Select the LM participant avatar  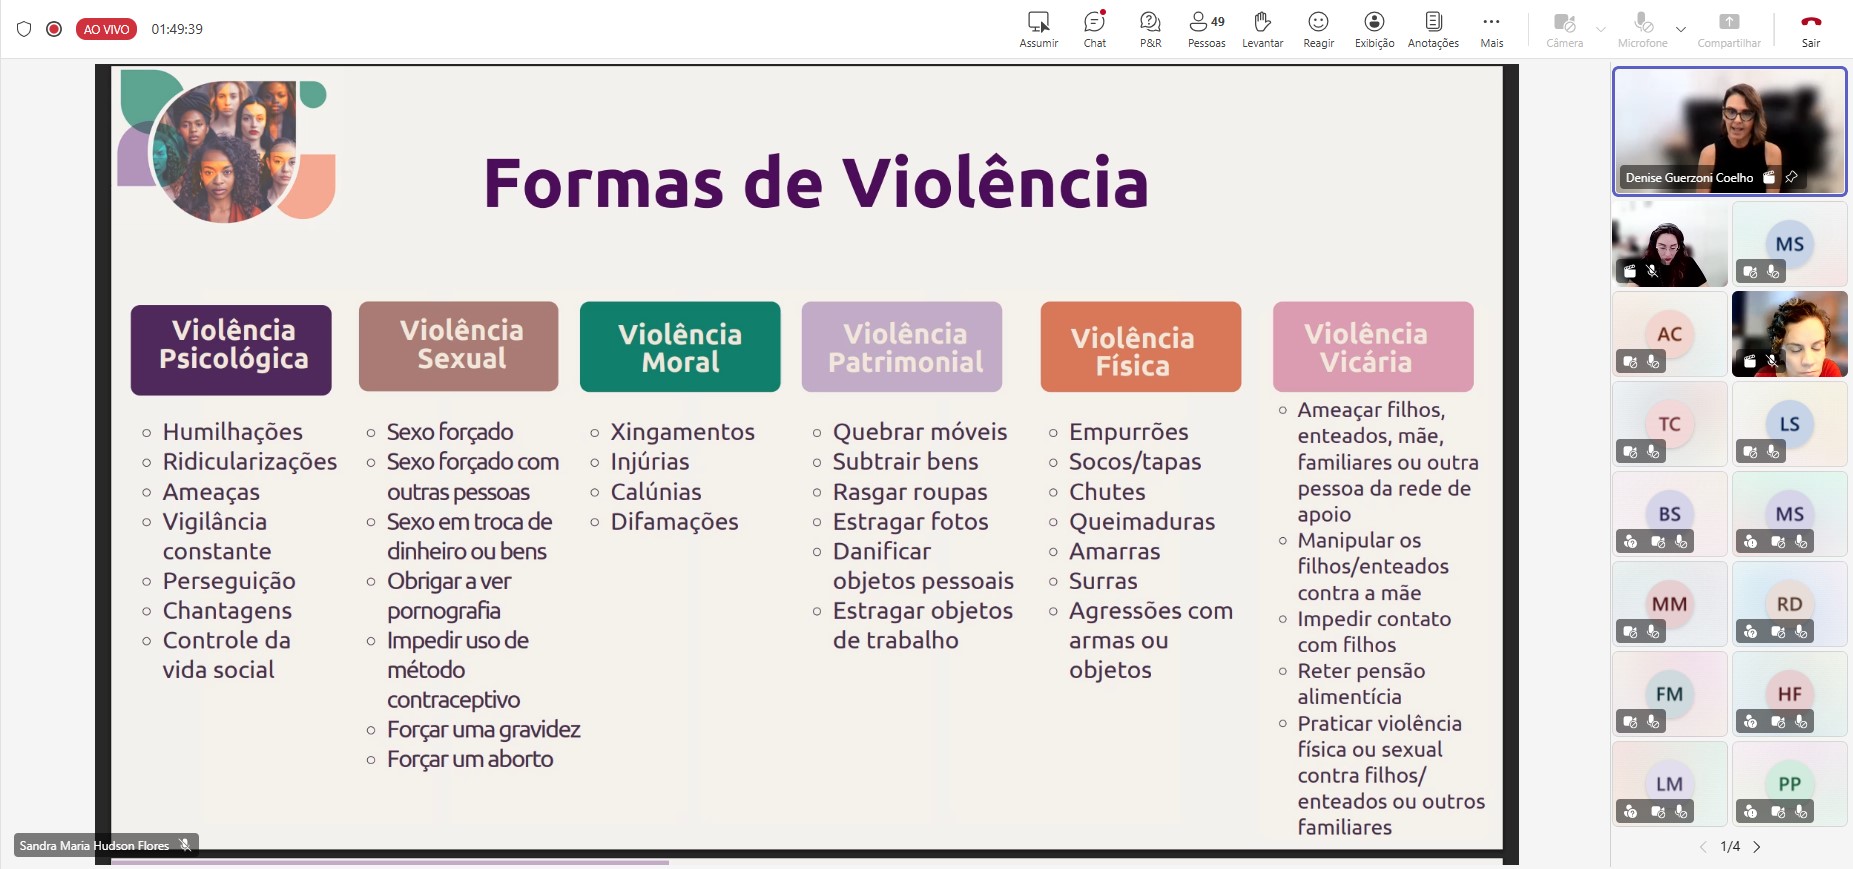[1669, 784]
